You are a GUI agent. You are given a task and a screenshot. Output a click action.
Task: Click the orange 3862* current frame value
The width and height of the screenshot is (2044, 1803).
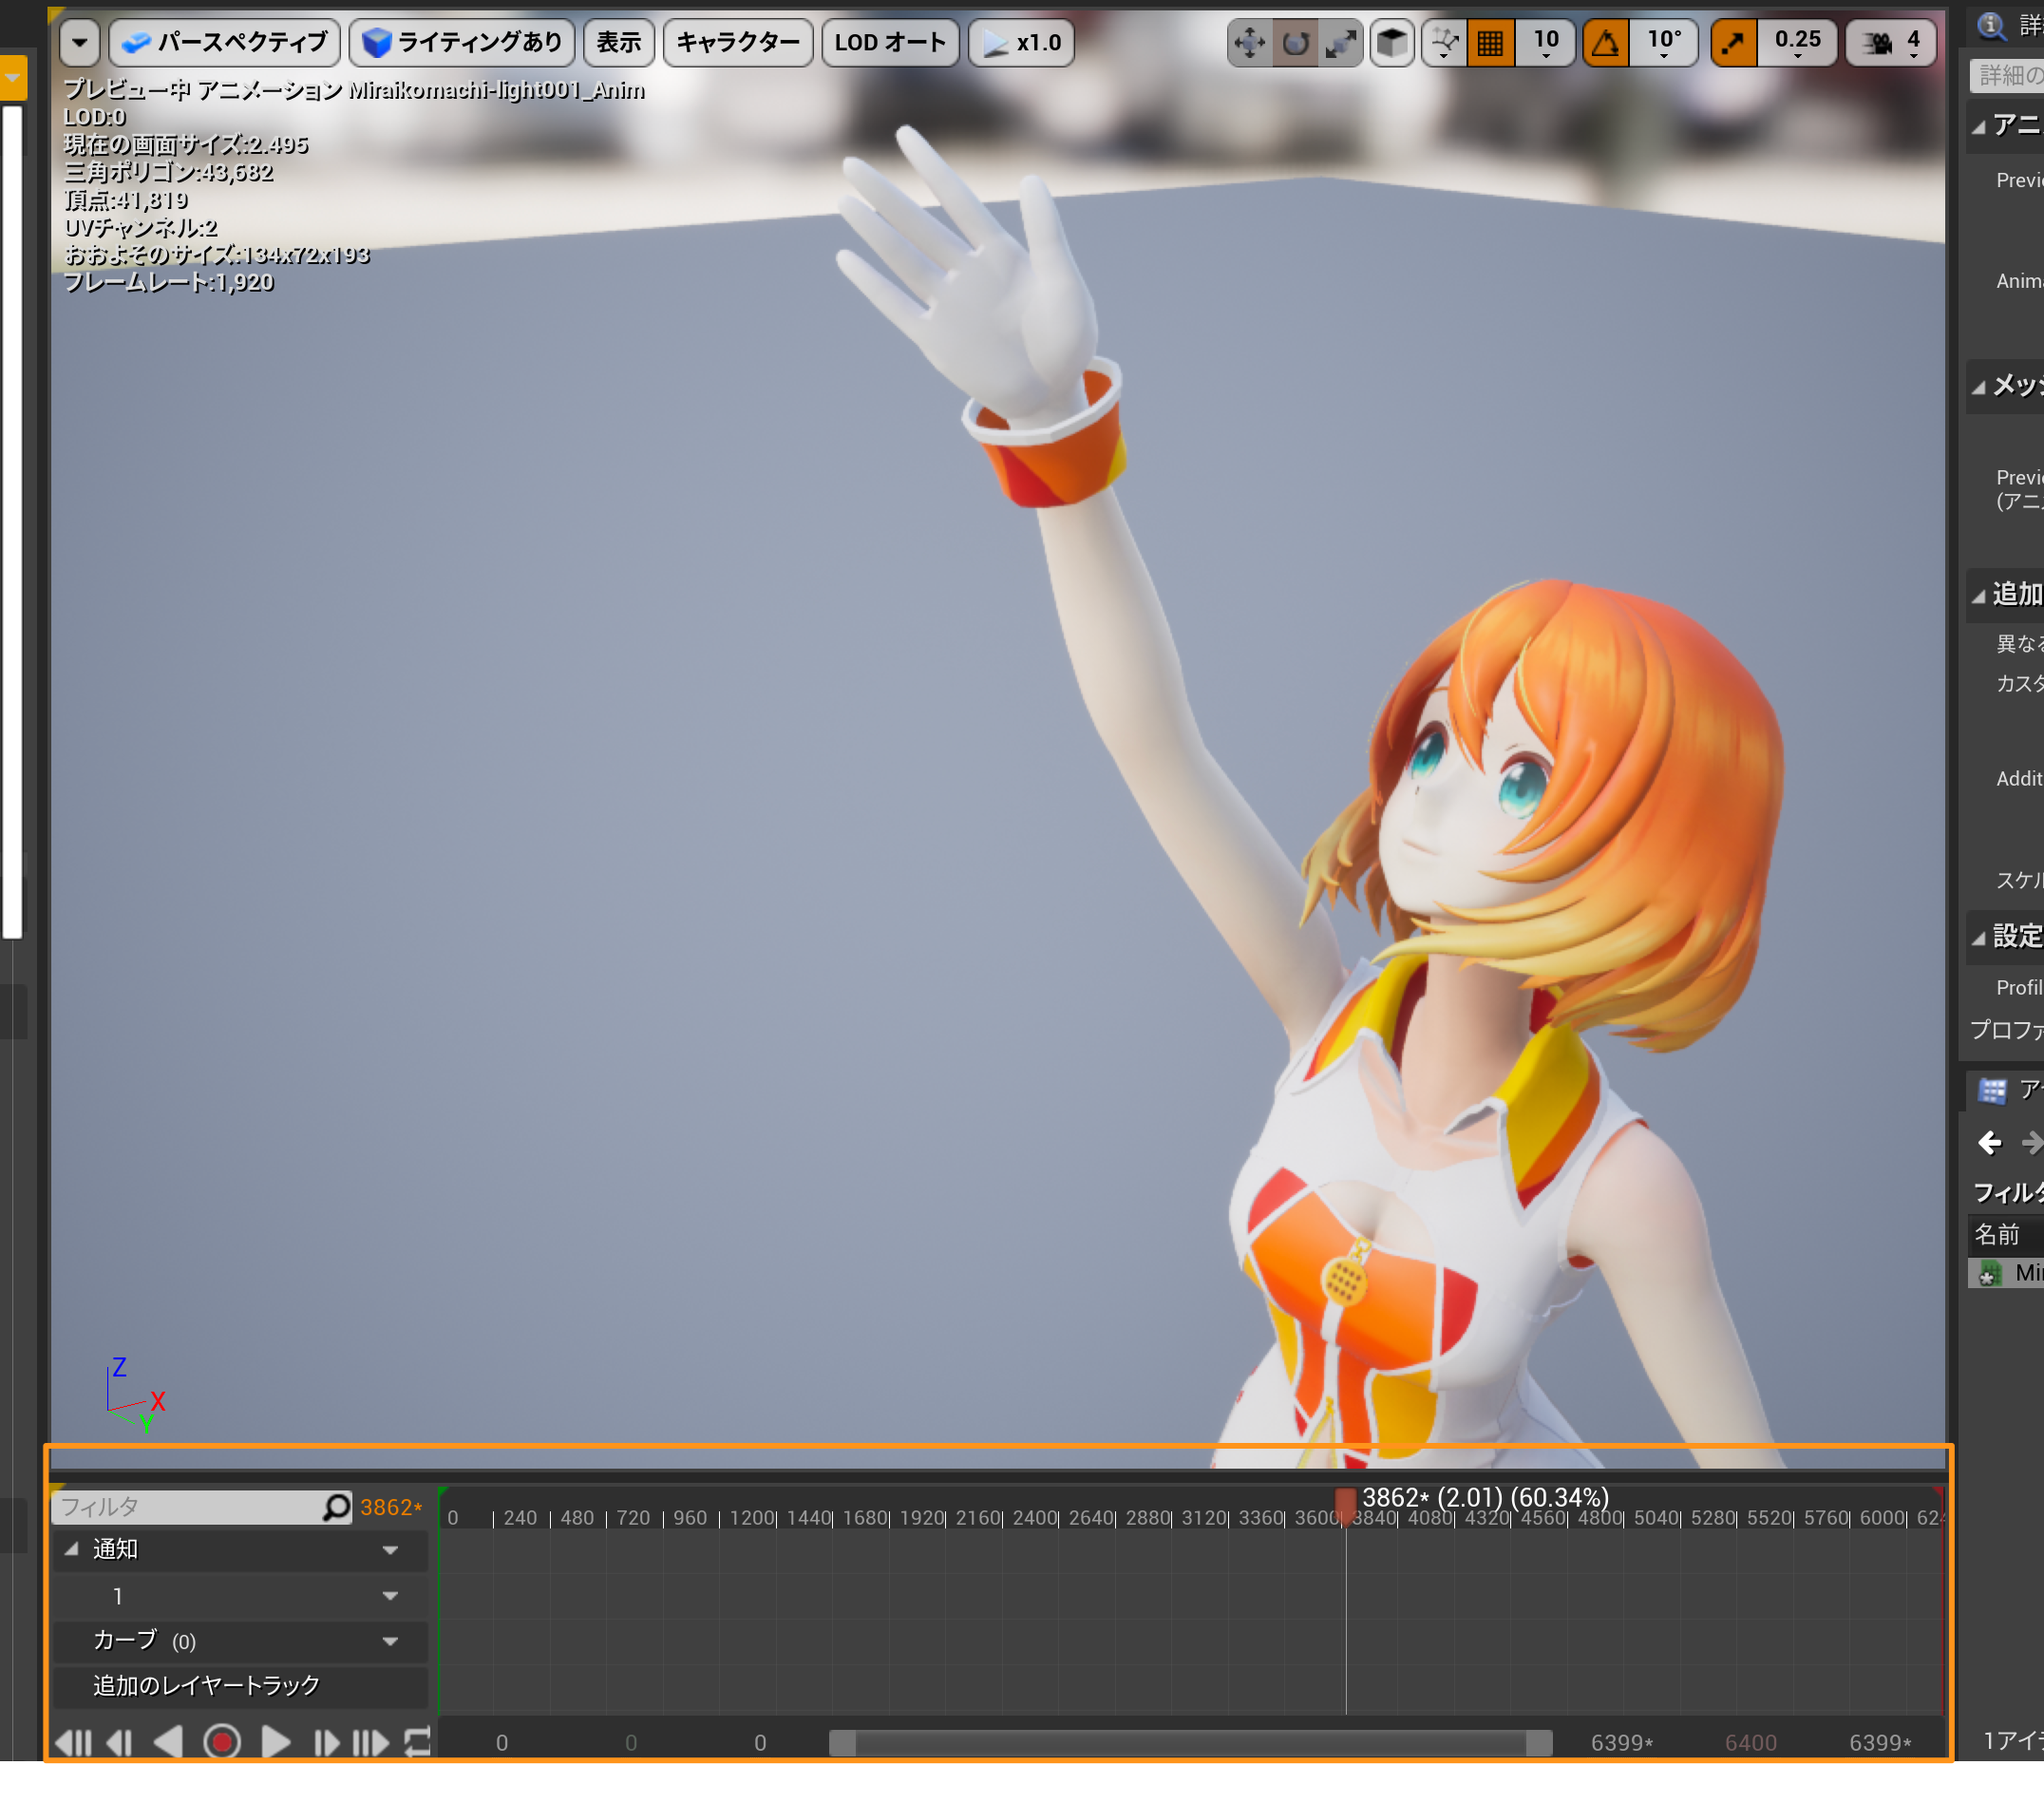391,1507
